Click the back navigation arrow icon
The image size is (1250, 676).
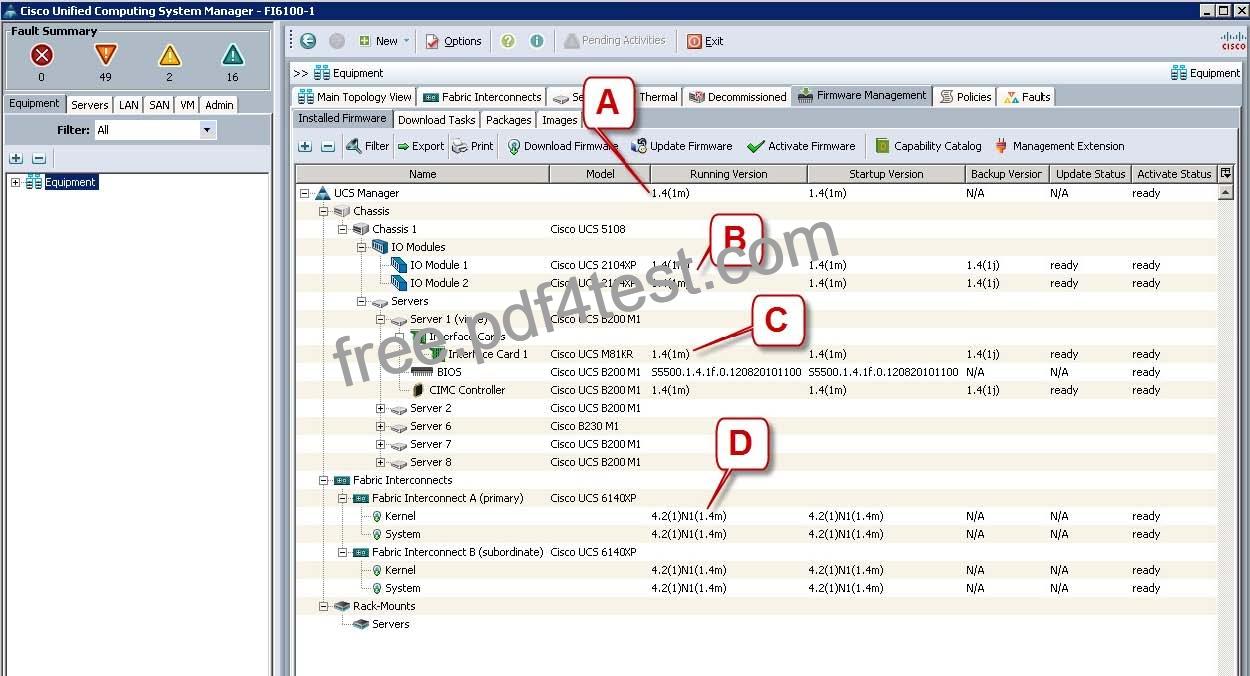(x=308, y=41)
